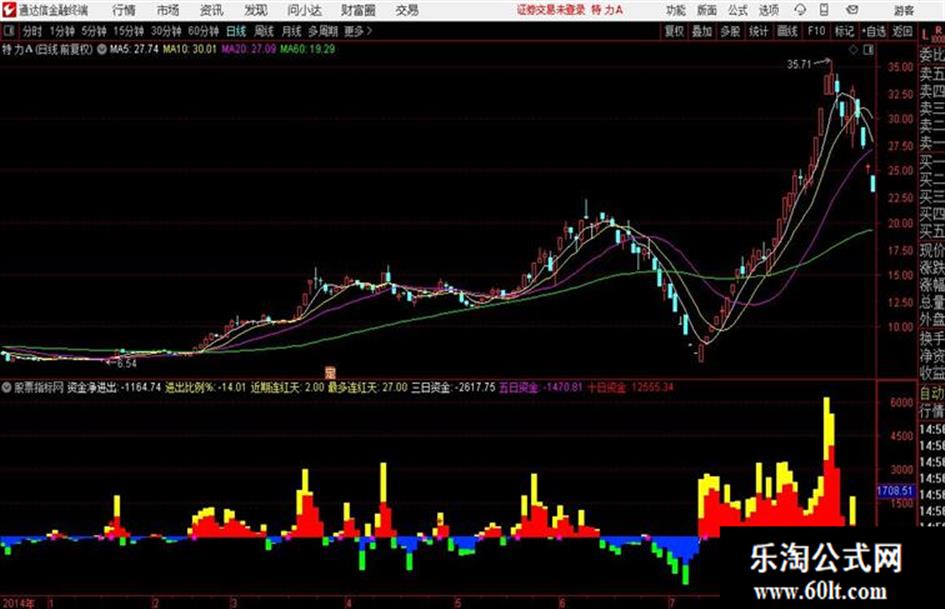945x609 pixels.
Task: Click the stock title 特力A(日线 前复权)
Action: 48,49
